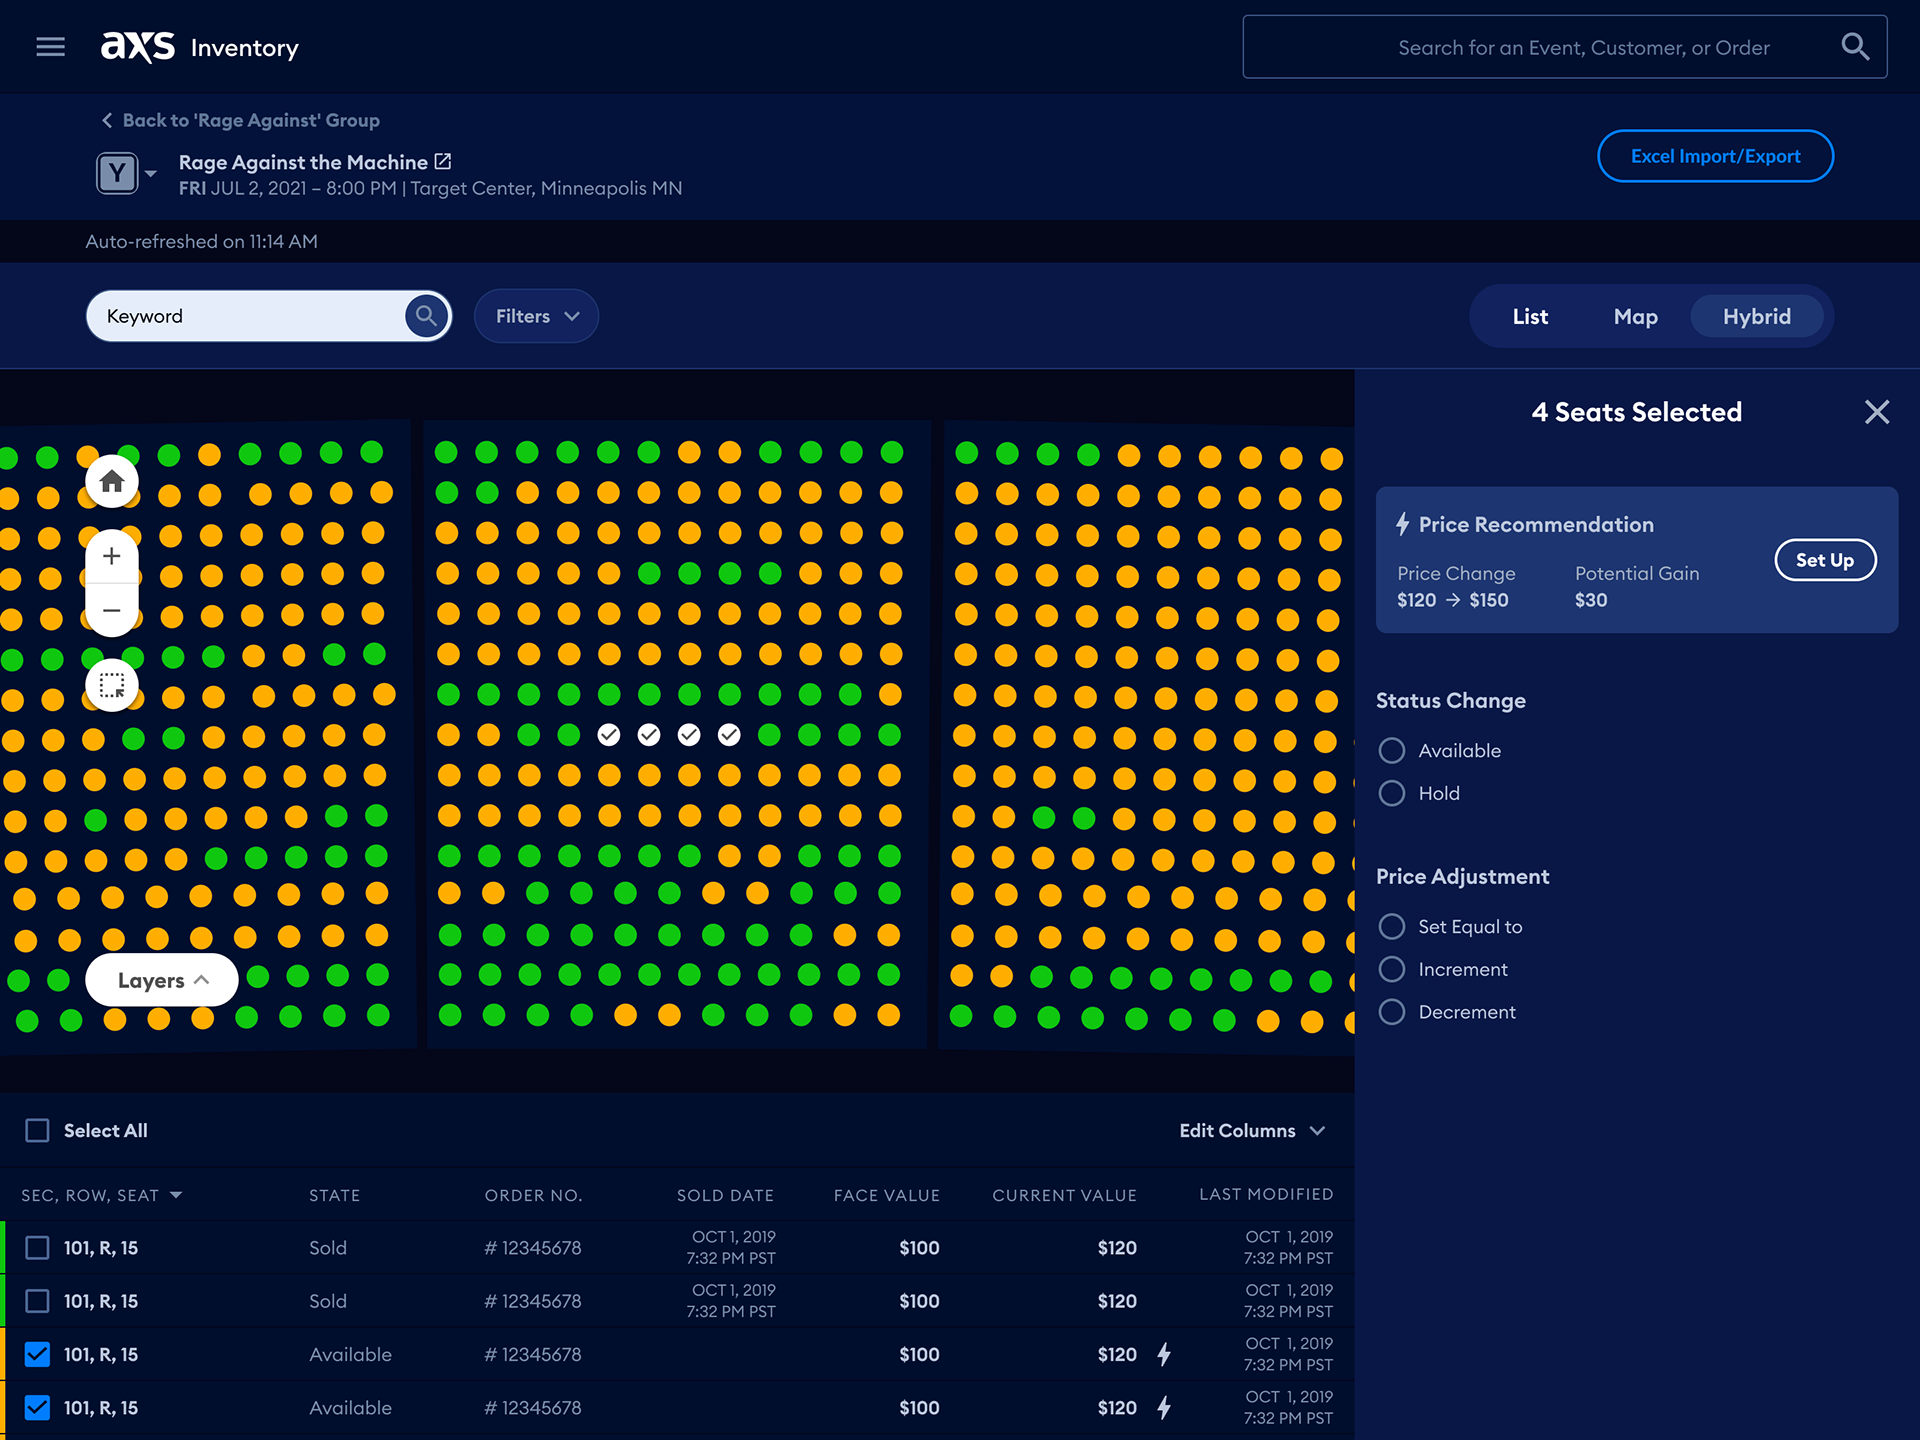
Task: Click the Auto-refreshed on 11:14 AM text
Action: click(201, 241)
